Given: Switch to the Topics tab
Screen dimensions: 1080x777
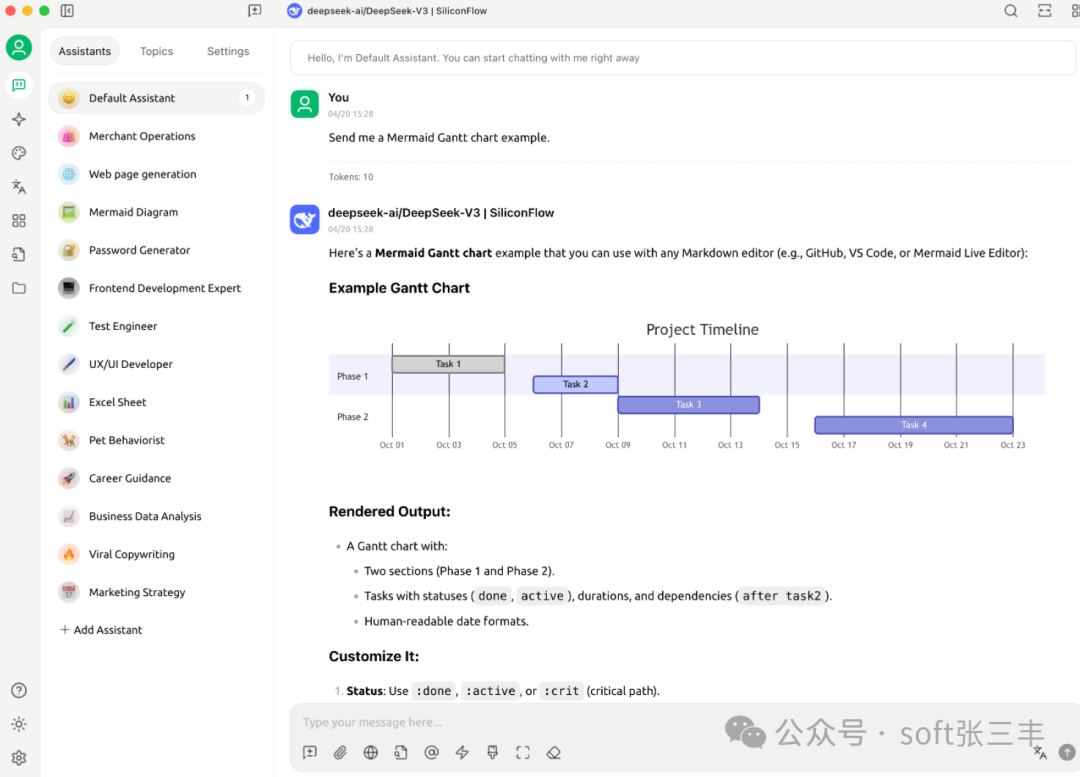Looking at the screenshot, I should point(156,52).
